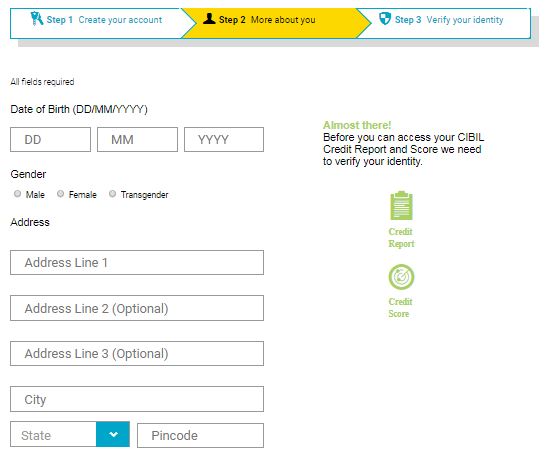
Task: Click the City input field
Action: pyautogui.click(x=137, y=399)
